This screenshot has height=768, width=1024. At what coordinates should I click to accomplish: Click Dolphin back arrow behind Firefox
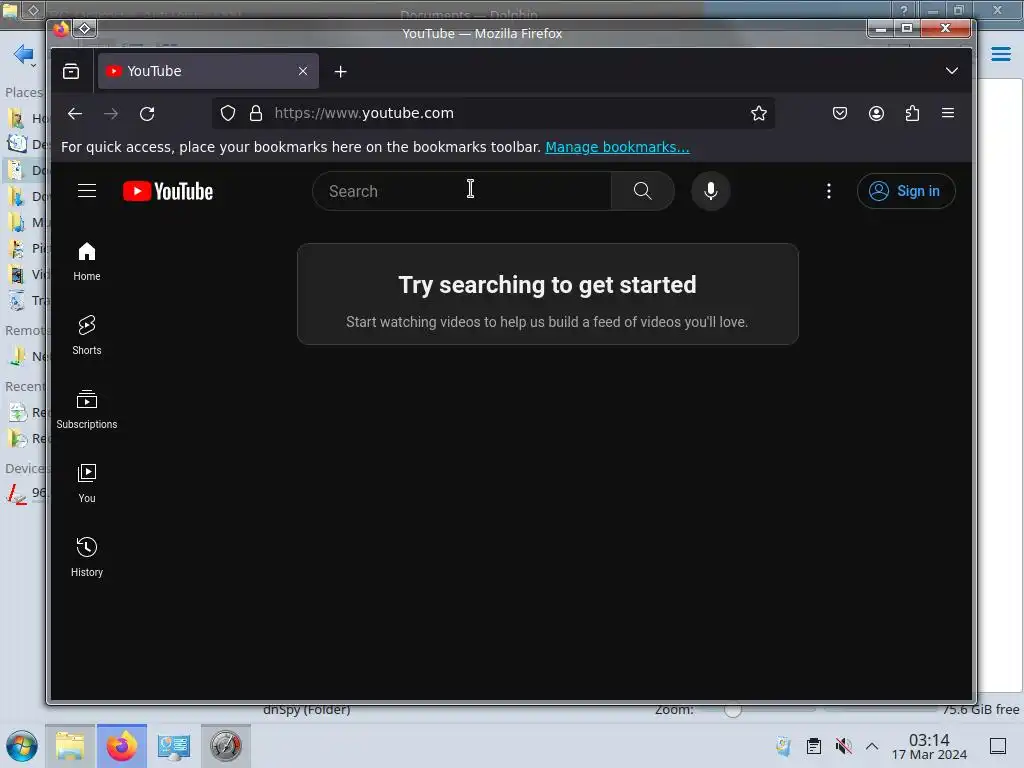24,54
